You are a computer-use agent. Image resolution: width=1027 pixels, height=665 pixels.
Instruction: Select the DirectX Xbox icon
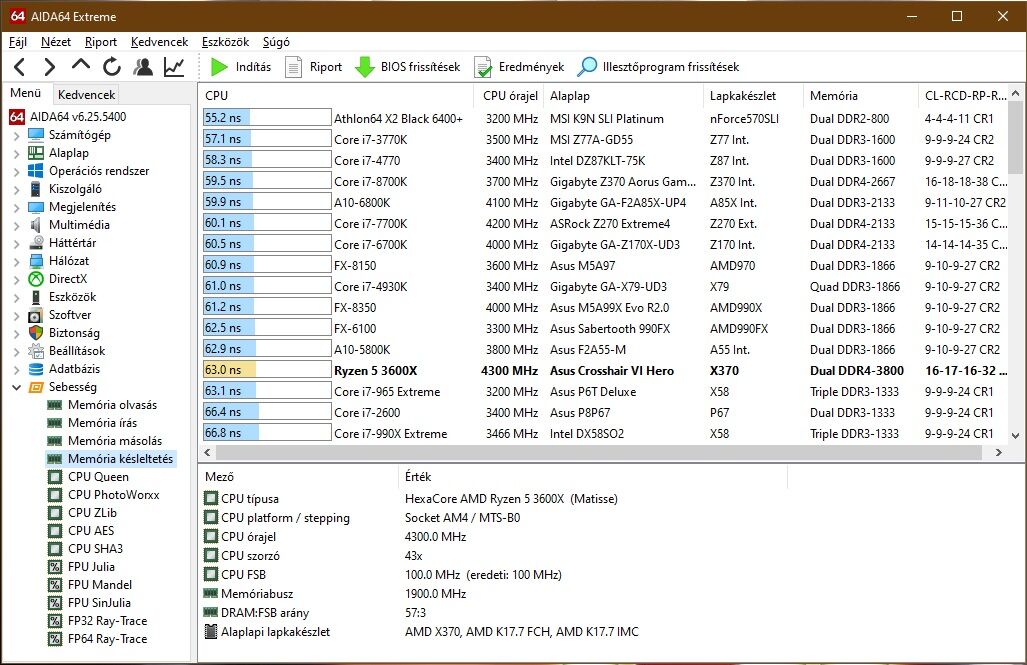click(36, 279)
